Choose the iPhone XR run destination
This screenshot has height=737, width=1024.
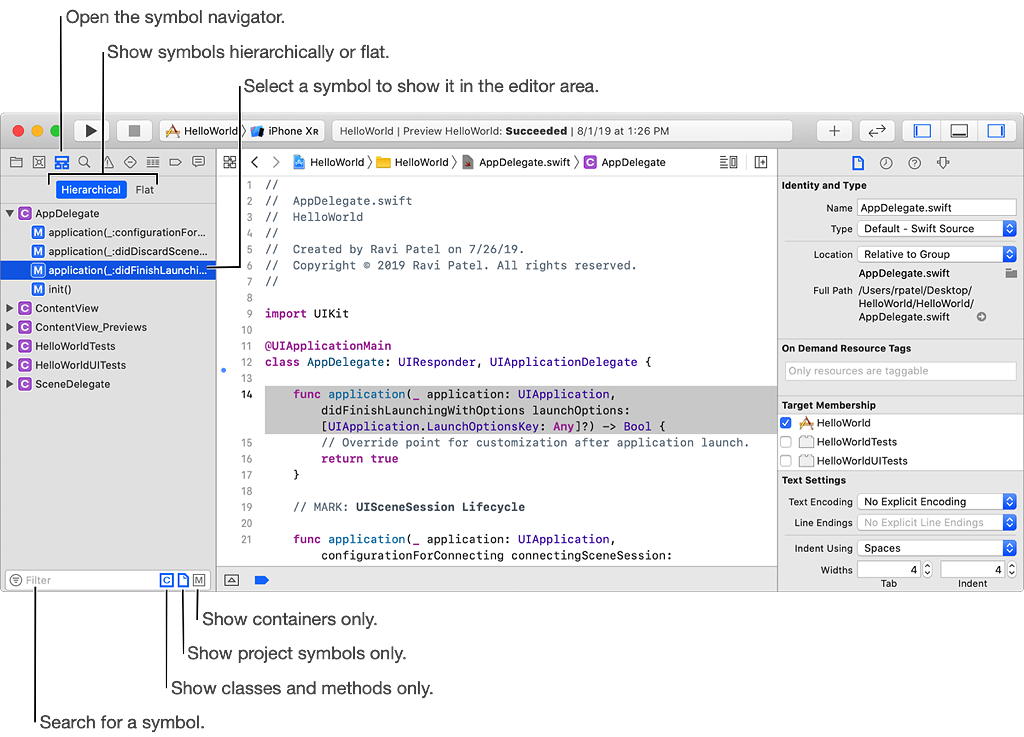pyautogui.click(x=285, y=131)
